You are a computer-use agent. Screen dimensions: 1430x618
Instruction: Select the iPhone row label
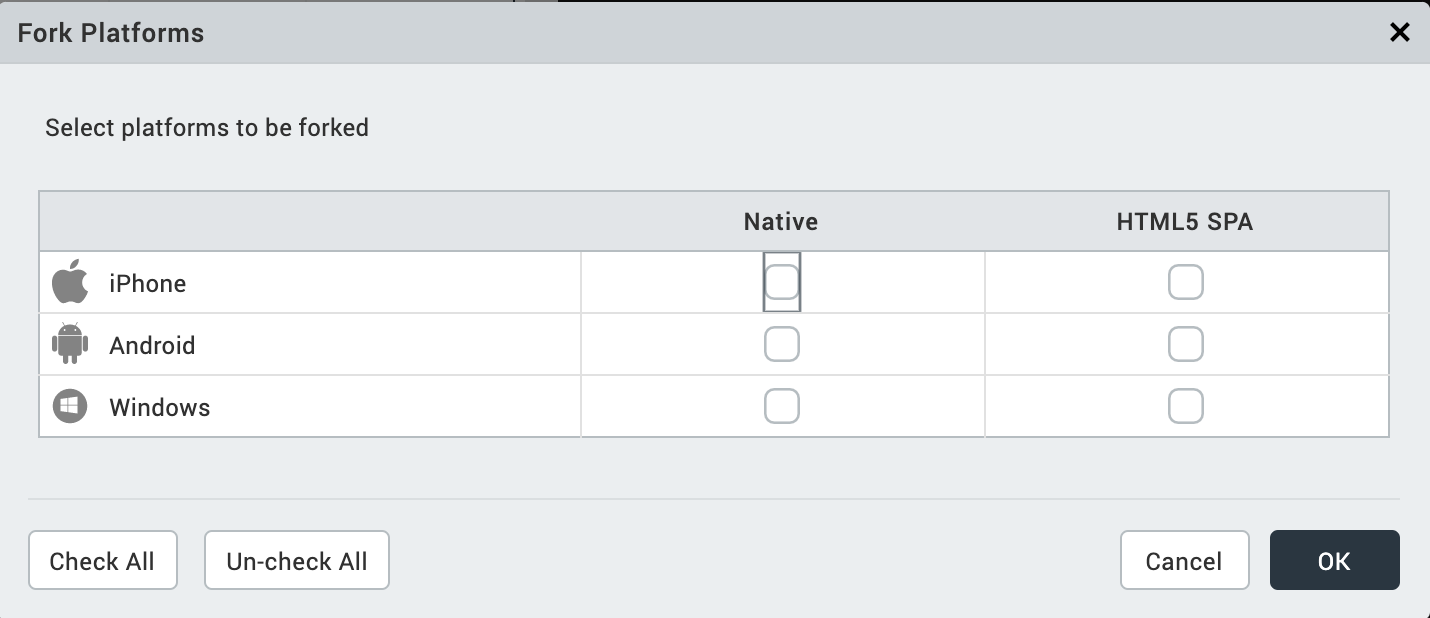(148, 284)
